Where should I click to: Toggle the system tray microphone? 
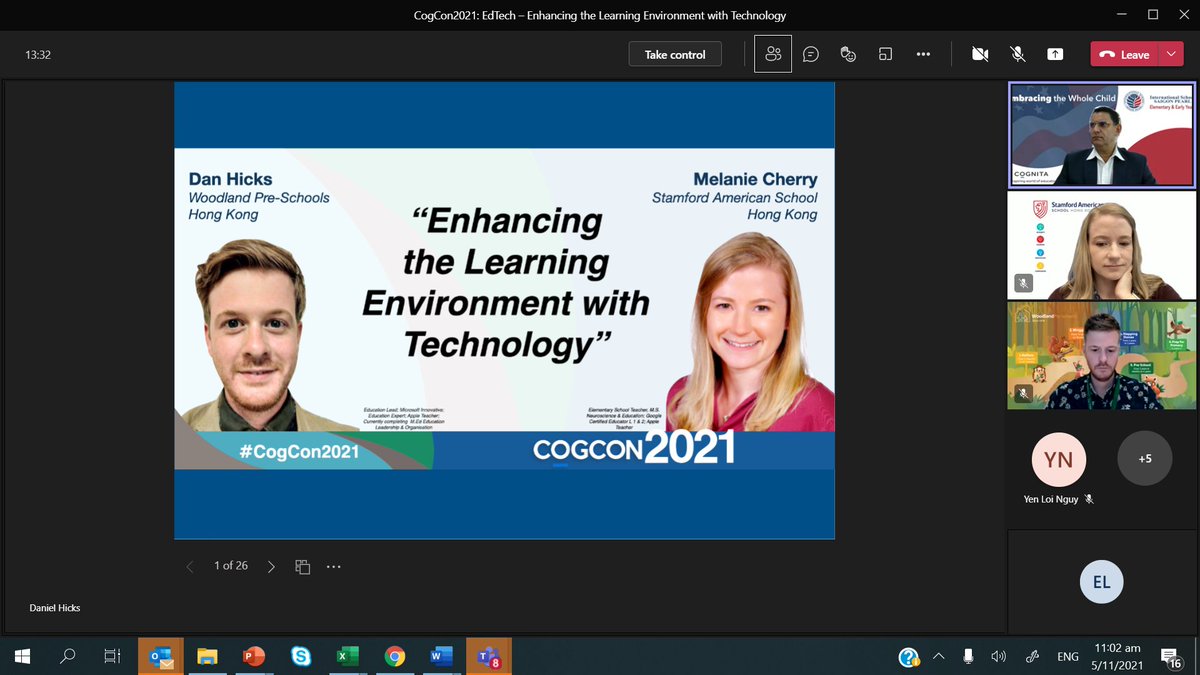click(x=967, y=656)
